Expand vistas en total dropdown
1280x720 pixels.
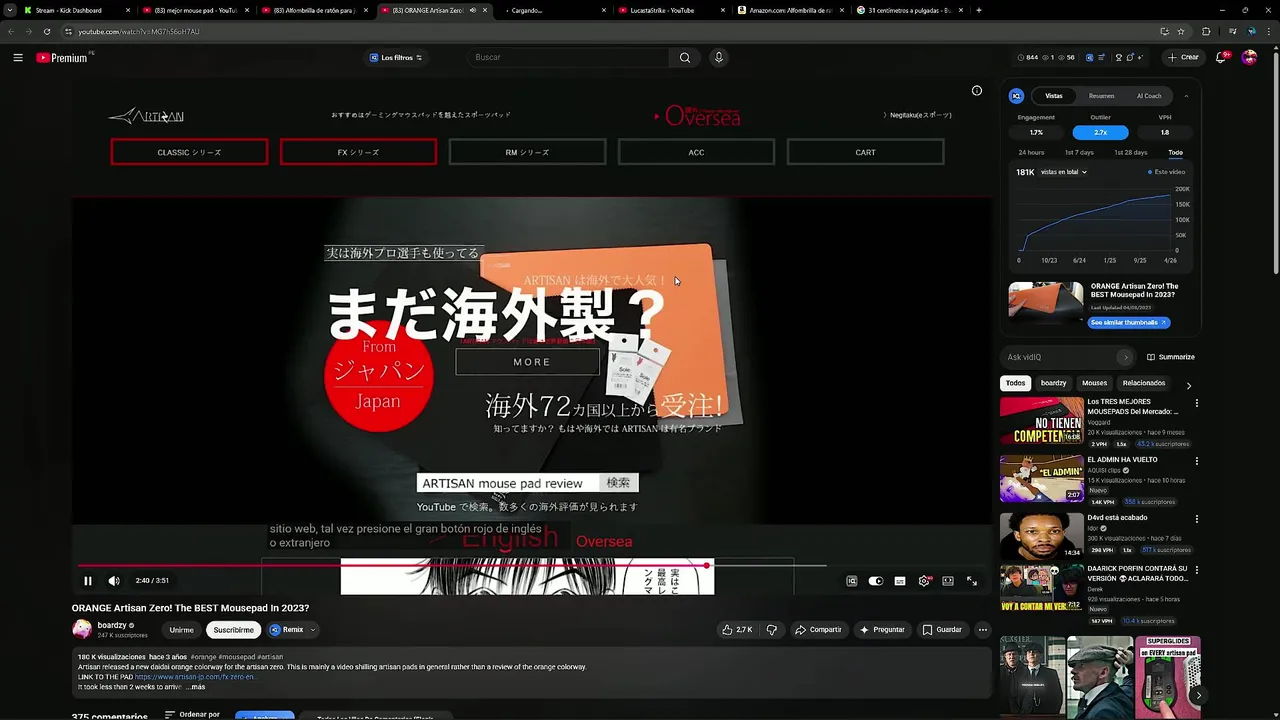click(1063, 172)
